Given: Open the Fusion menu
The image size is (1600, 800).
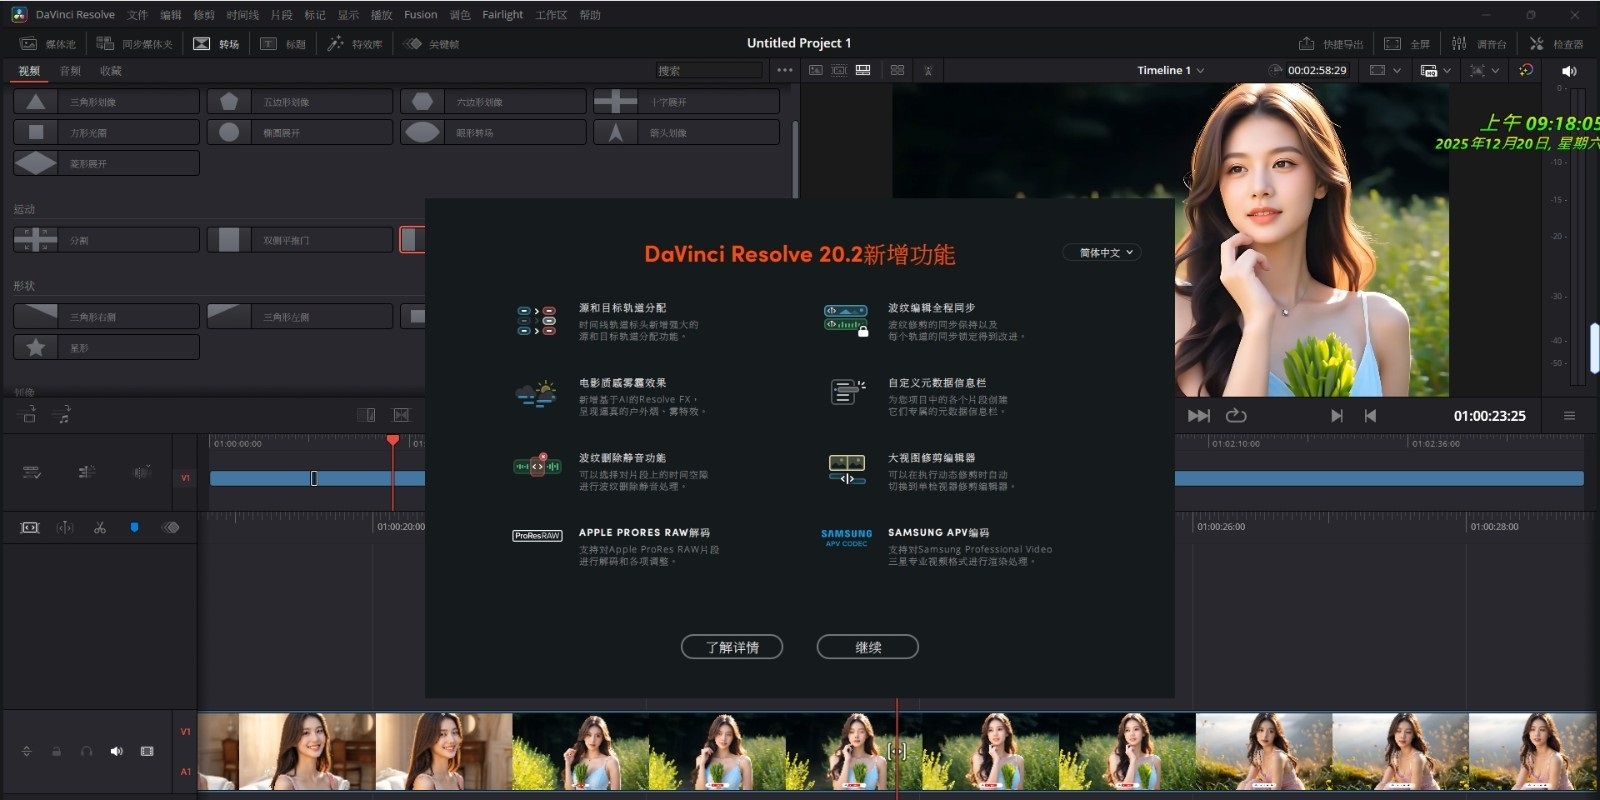Looking at the screenshot, I should [x=420, y=15].
